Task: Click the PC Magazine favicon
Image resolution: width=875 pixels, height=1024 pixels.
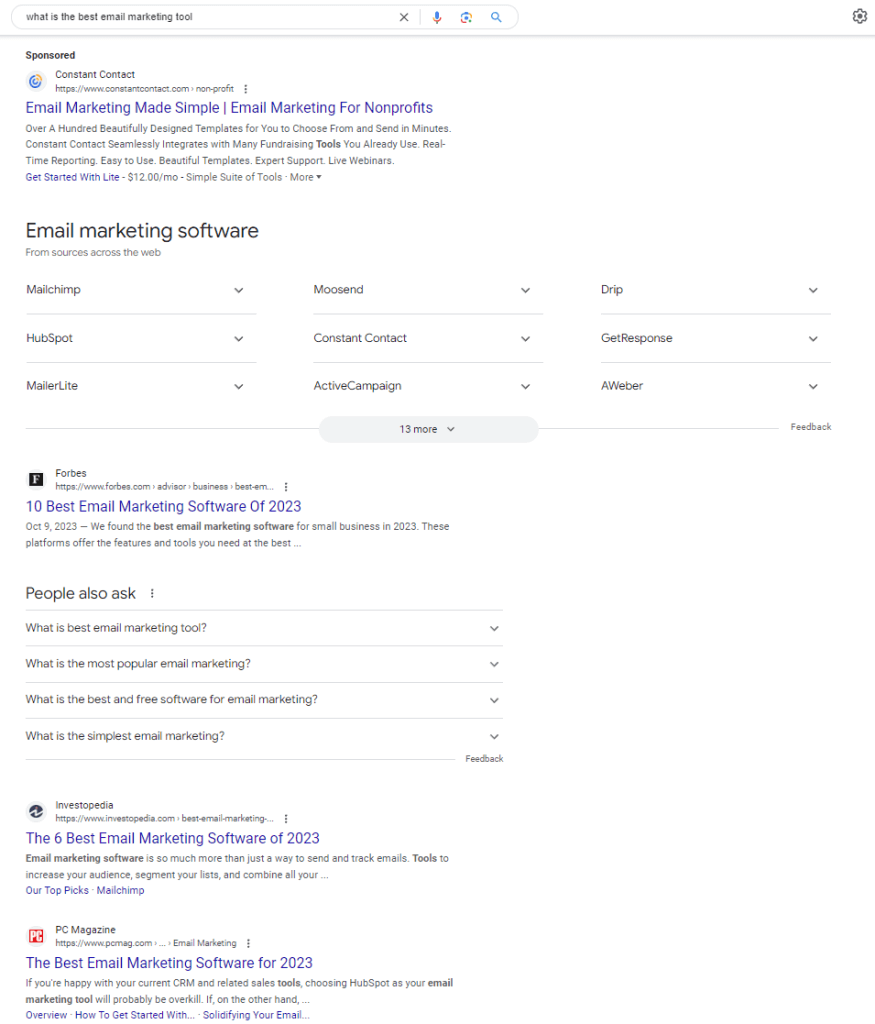Action: click(x=36, y=936)
